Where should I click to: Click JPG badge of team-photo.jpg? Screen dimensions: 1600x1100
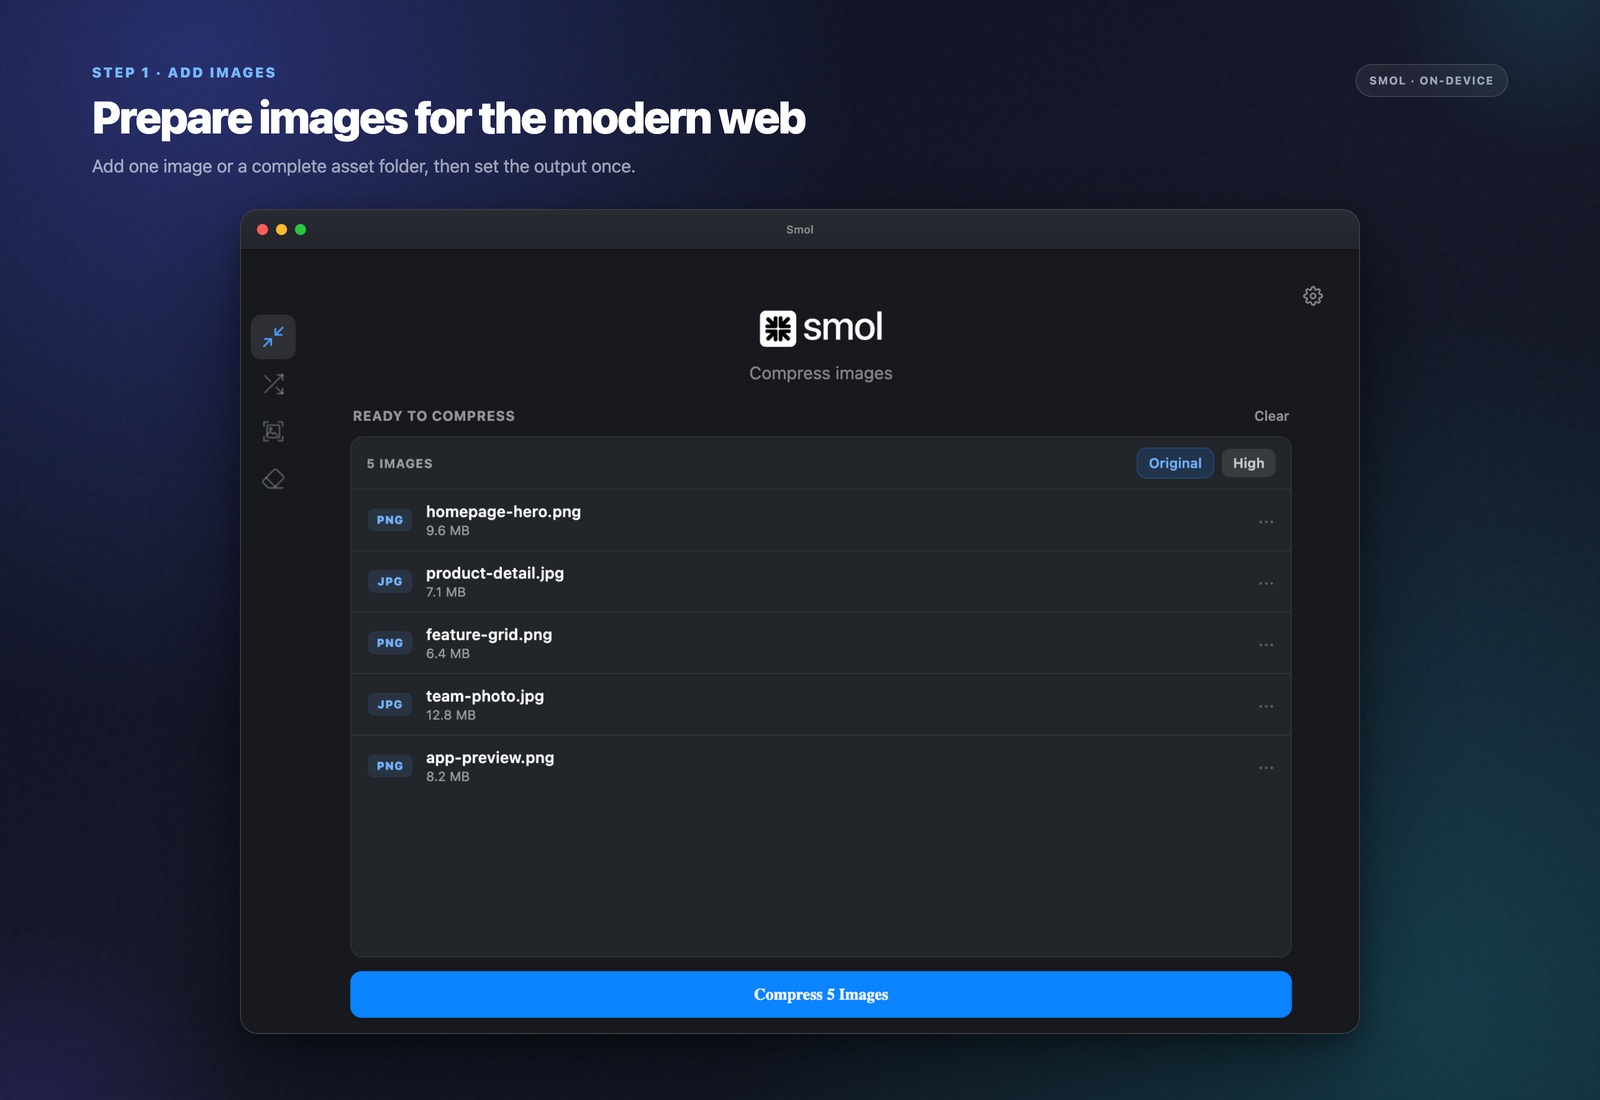(x=390, y=705)
